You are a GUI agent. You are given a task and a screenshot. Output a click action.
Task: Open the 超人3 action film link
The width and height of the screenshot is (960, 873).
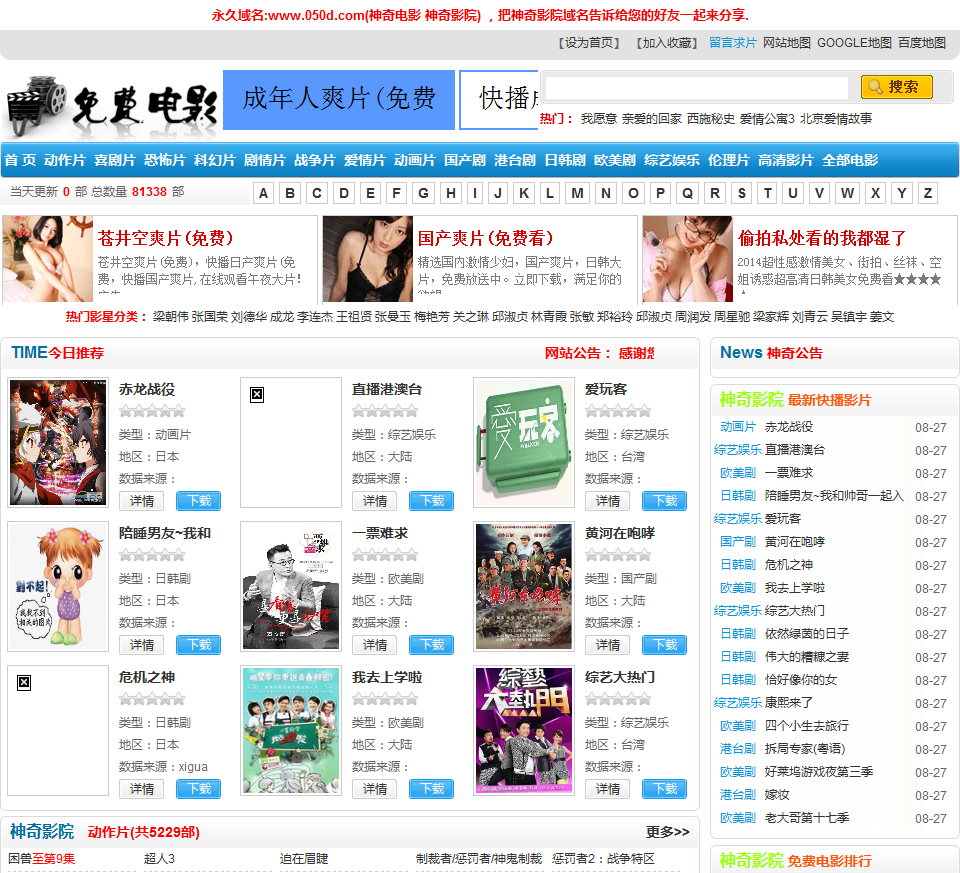point(159,859)
